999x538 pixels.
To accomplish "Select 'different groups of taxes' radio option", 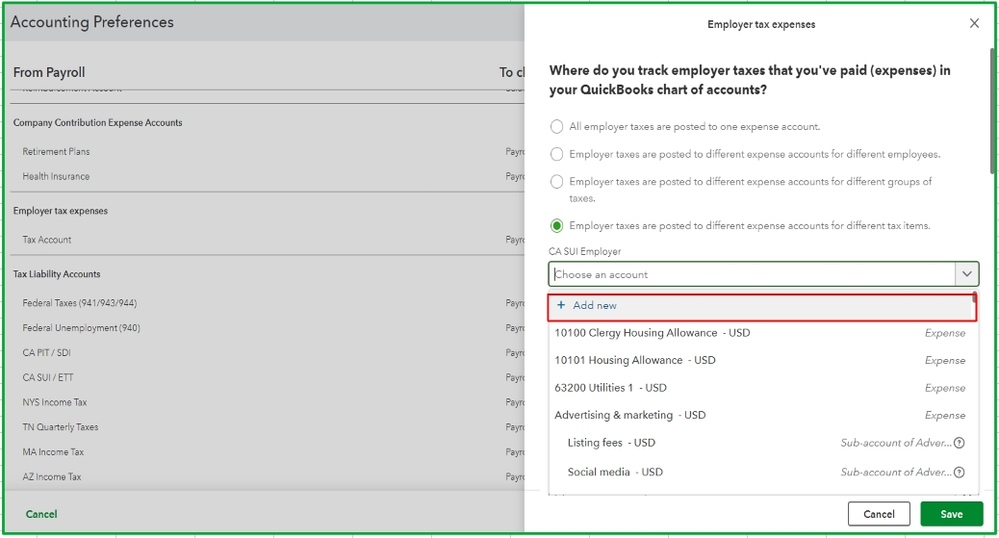I will (x=557, y=182).
